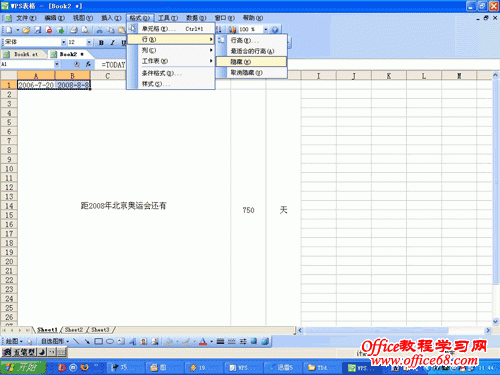
Task: Cut selection with the scissors icon
Action: [x=99, y=30]
